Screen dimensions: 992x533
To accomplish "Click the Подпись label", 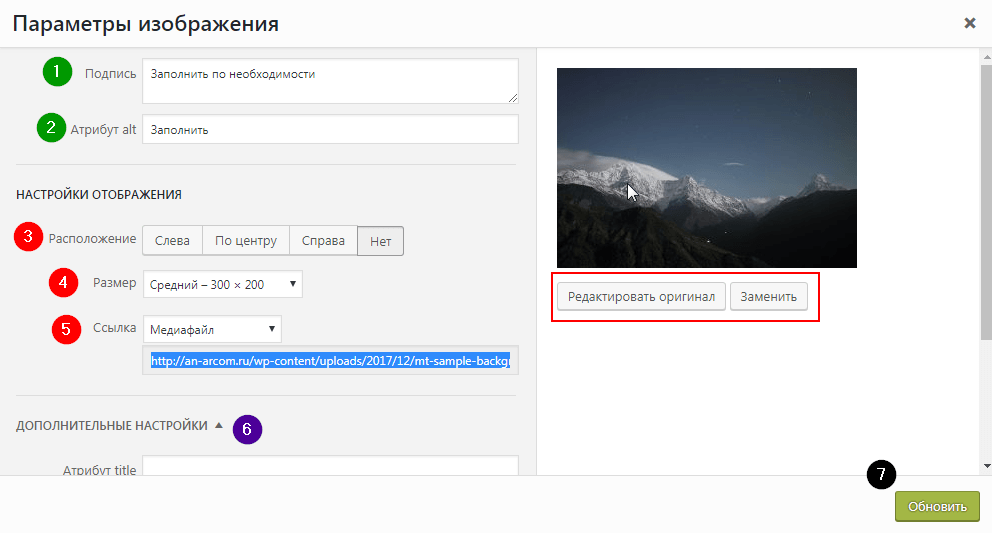I will coord(111,73).
